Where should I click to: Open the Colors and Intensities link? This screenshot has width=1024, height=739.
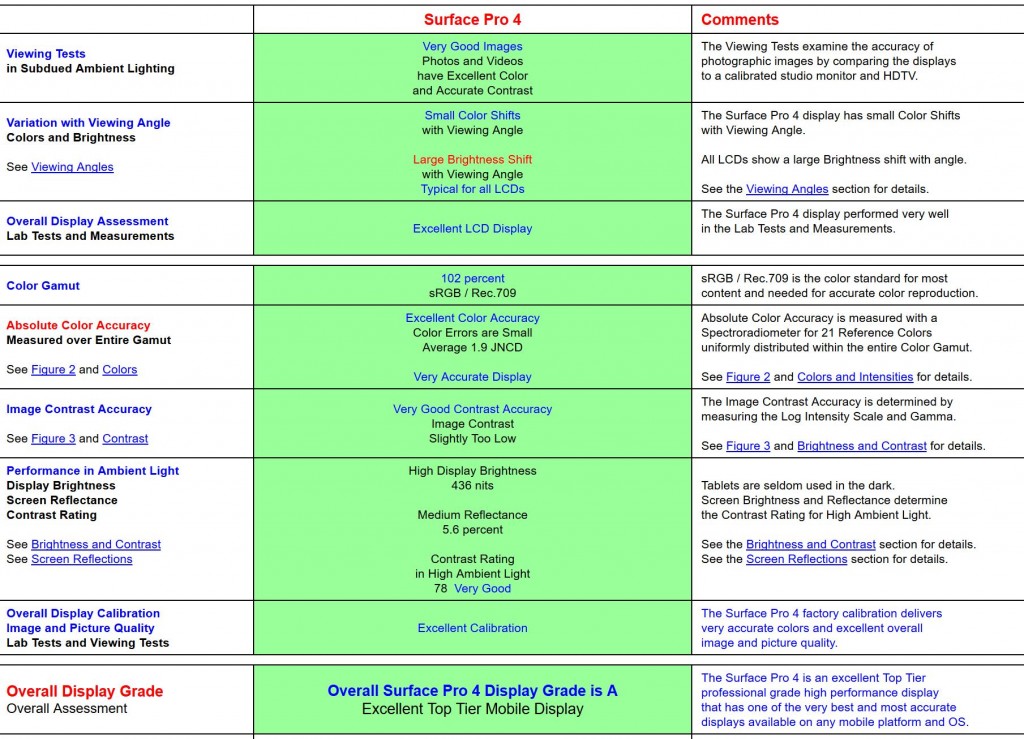(855, 377)
